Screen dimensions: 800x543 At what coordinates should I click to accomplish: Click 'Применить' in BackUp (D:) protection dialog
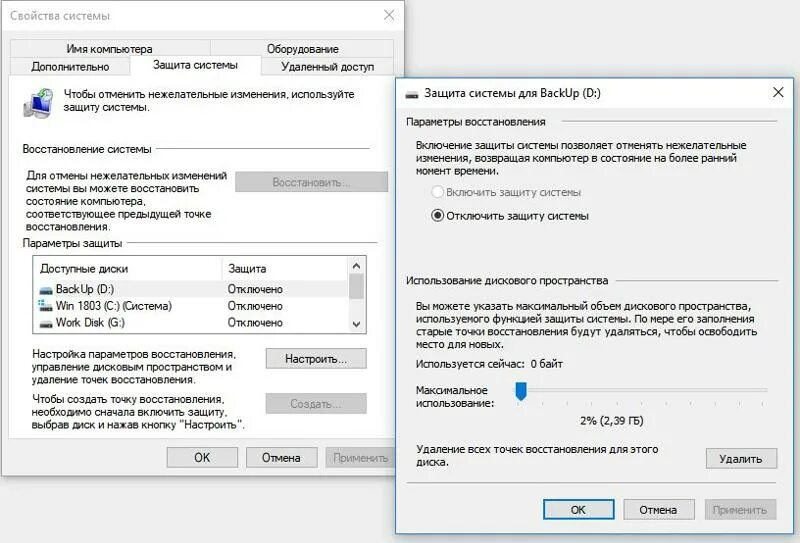(740, 509)
